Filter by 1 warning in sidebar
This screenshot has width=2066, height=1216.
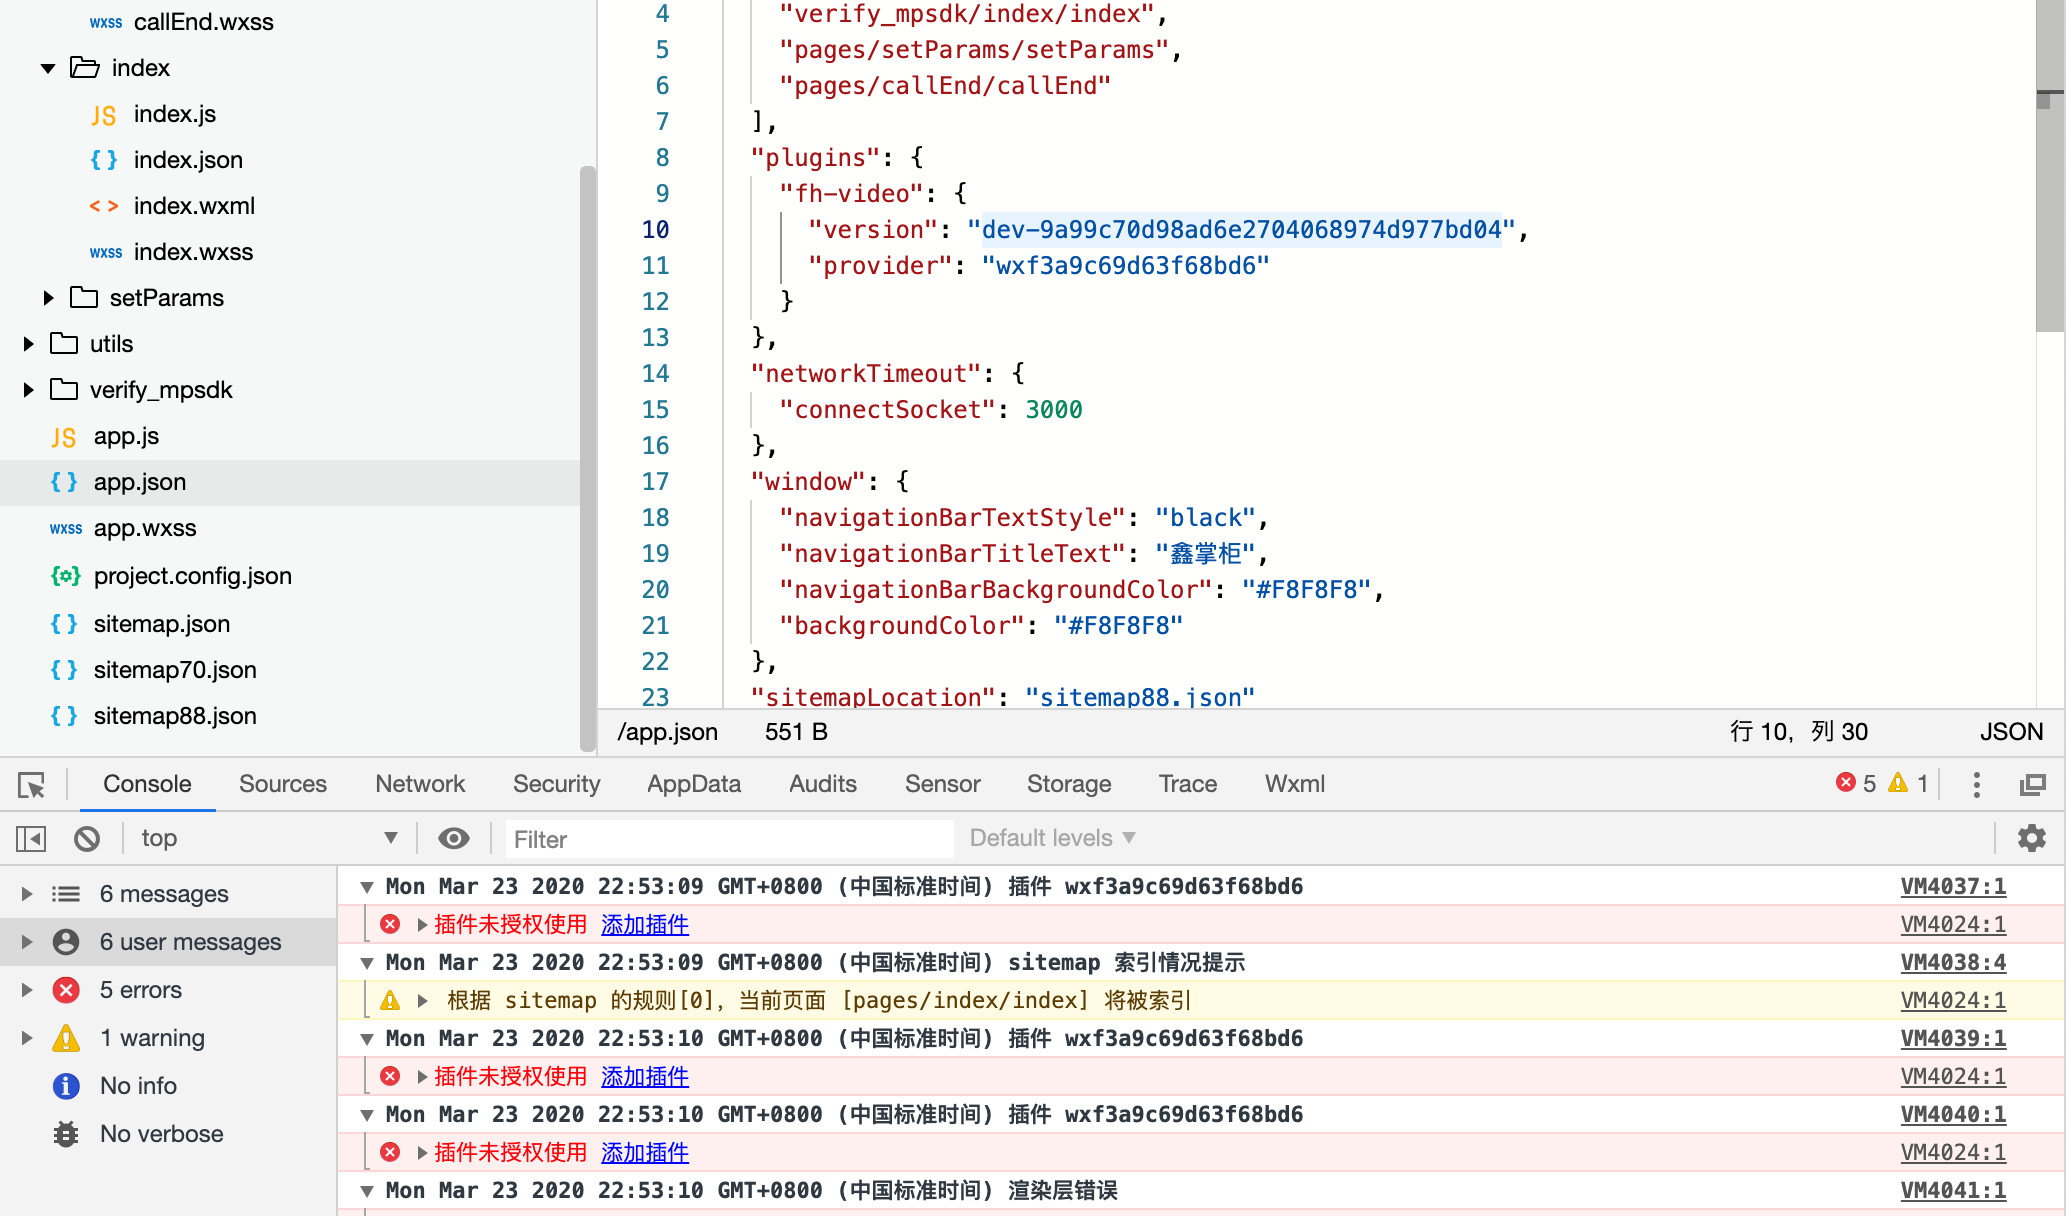152,1038
